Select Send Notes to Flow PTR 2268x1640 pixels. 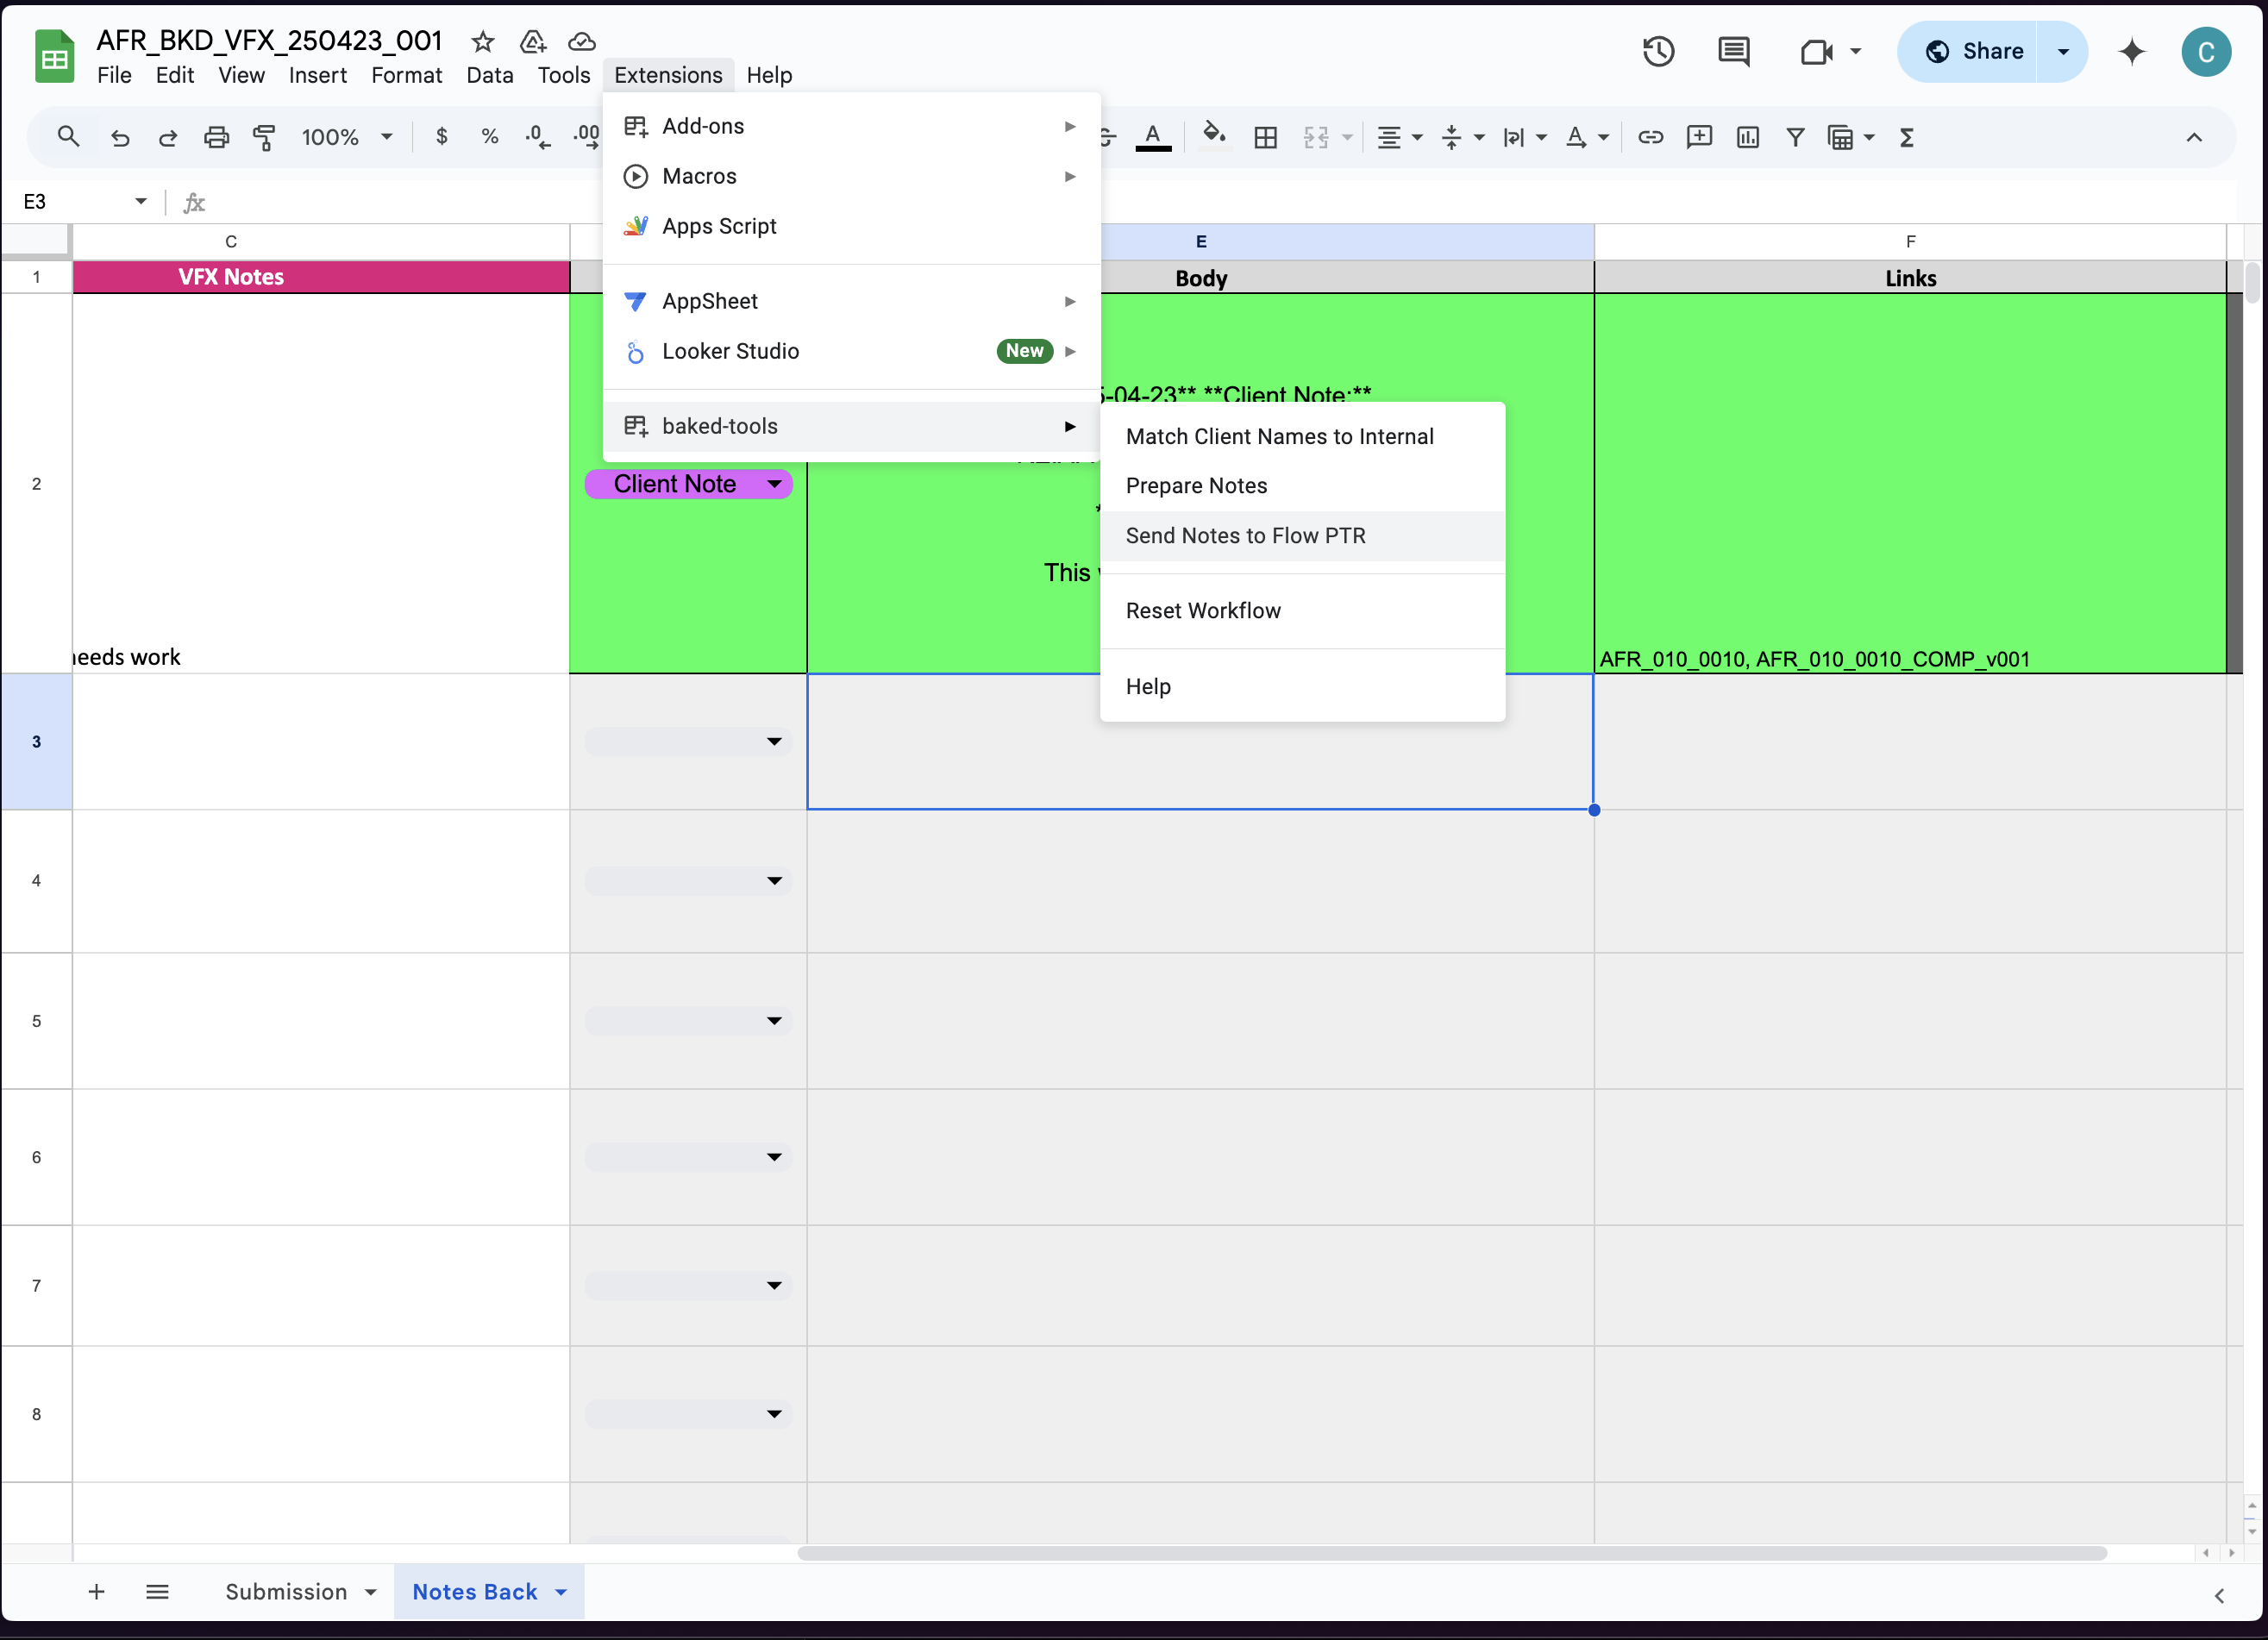tap(1245, 536)
